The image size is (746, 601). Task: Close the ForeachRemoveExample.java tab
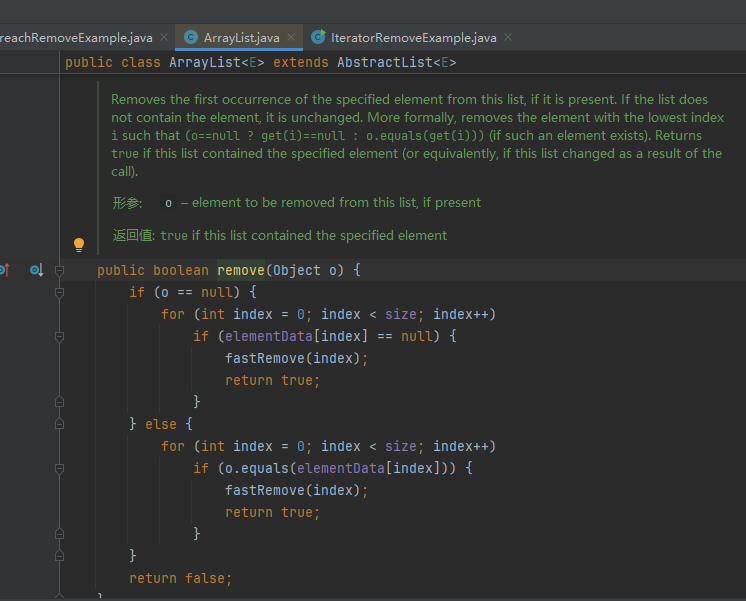tap(164, 38)
